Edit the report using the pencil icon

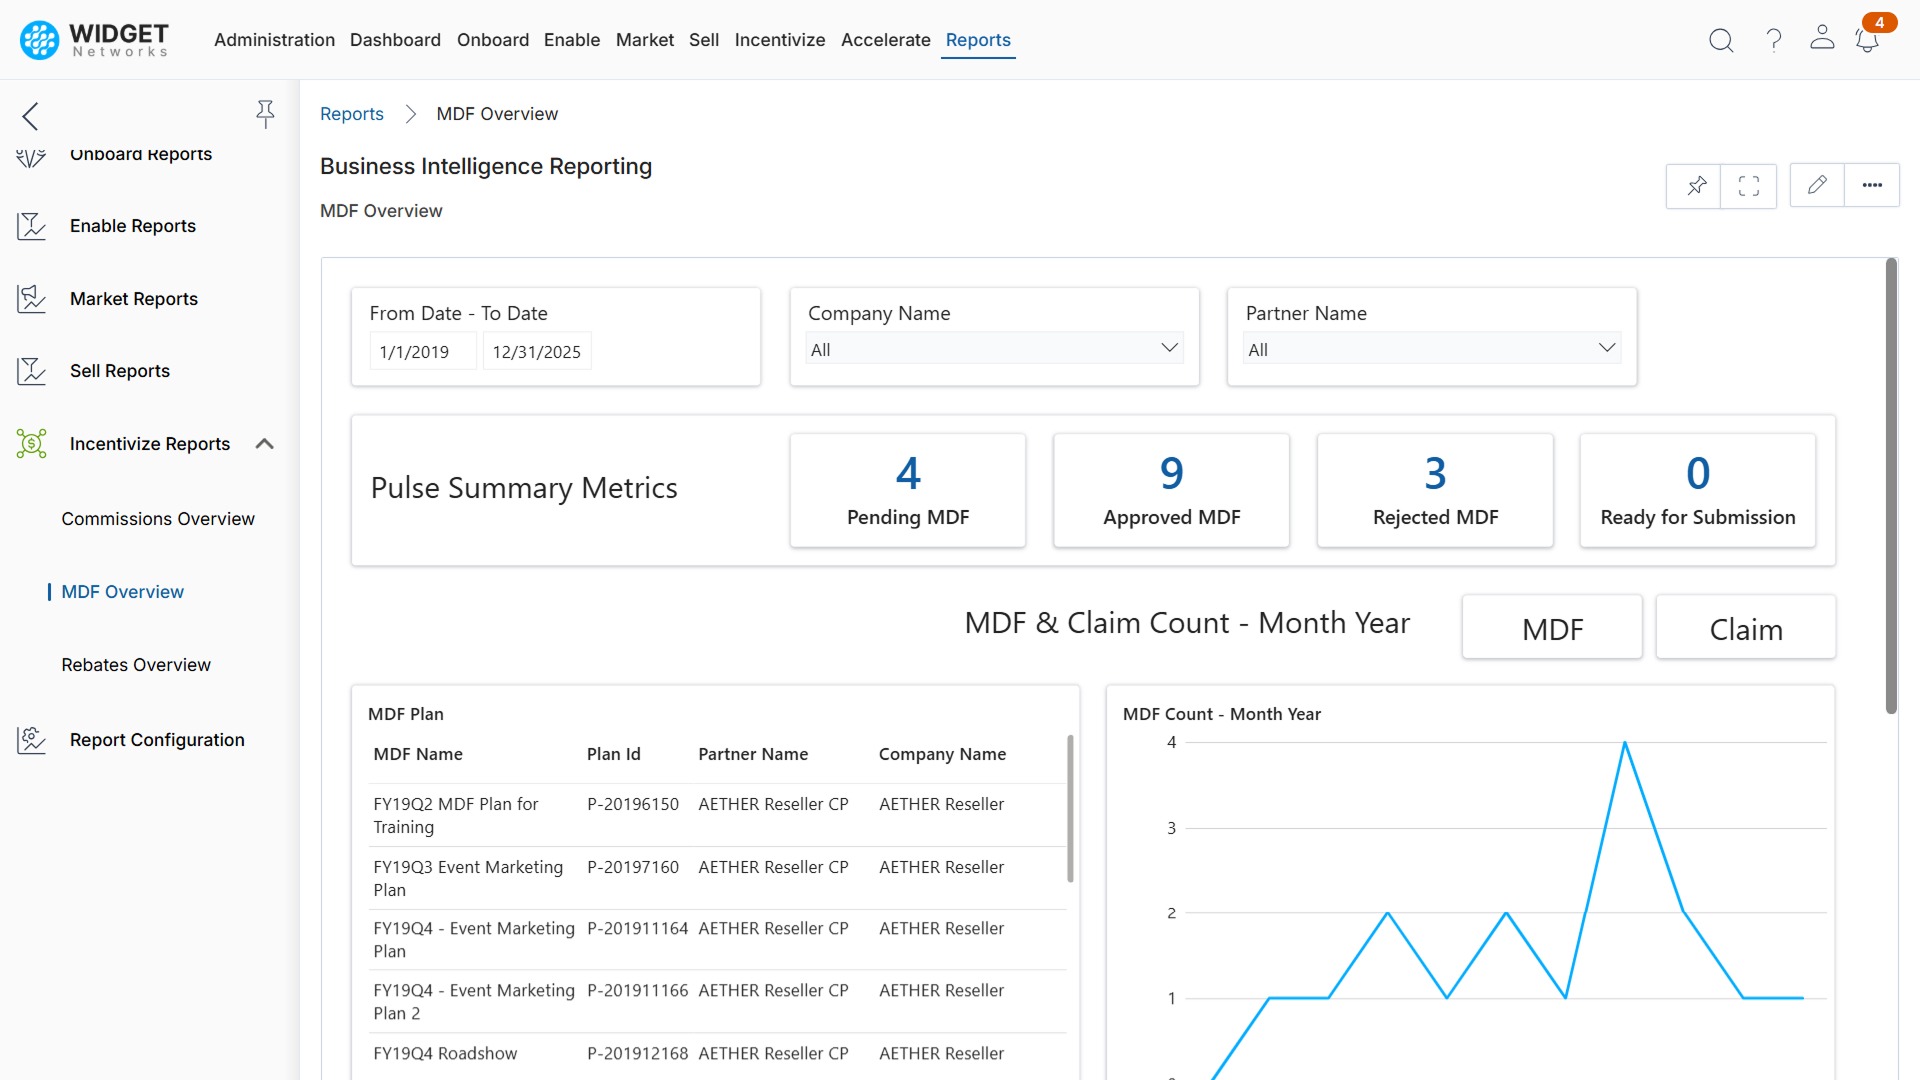[1817, 184]
